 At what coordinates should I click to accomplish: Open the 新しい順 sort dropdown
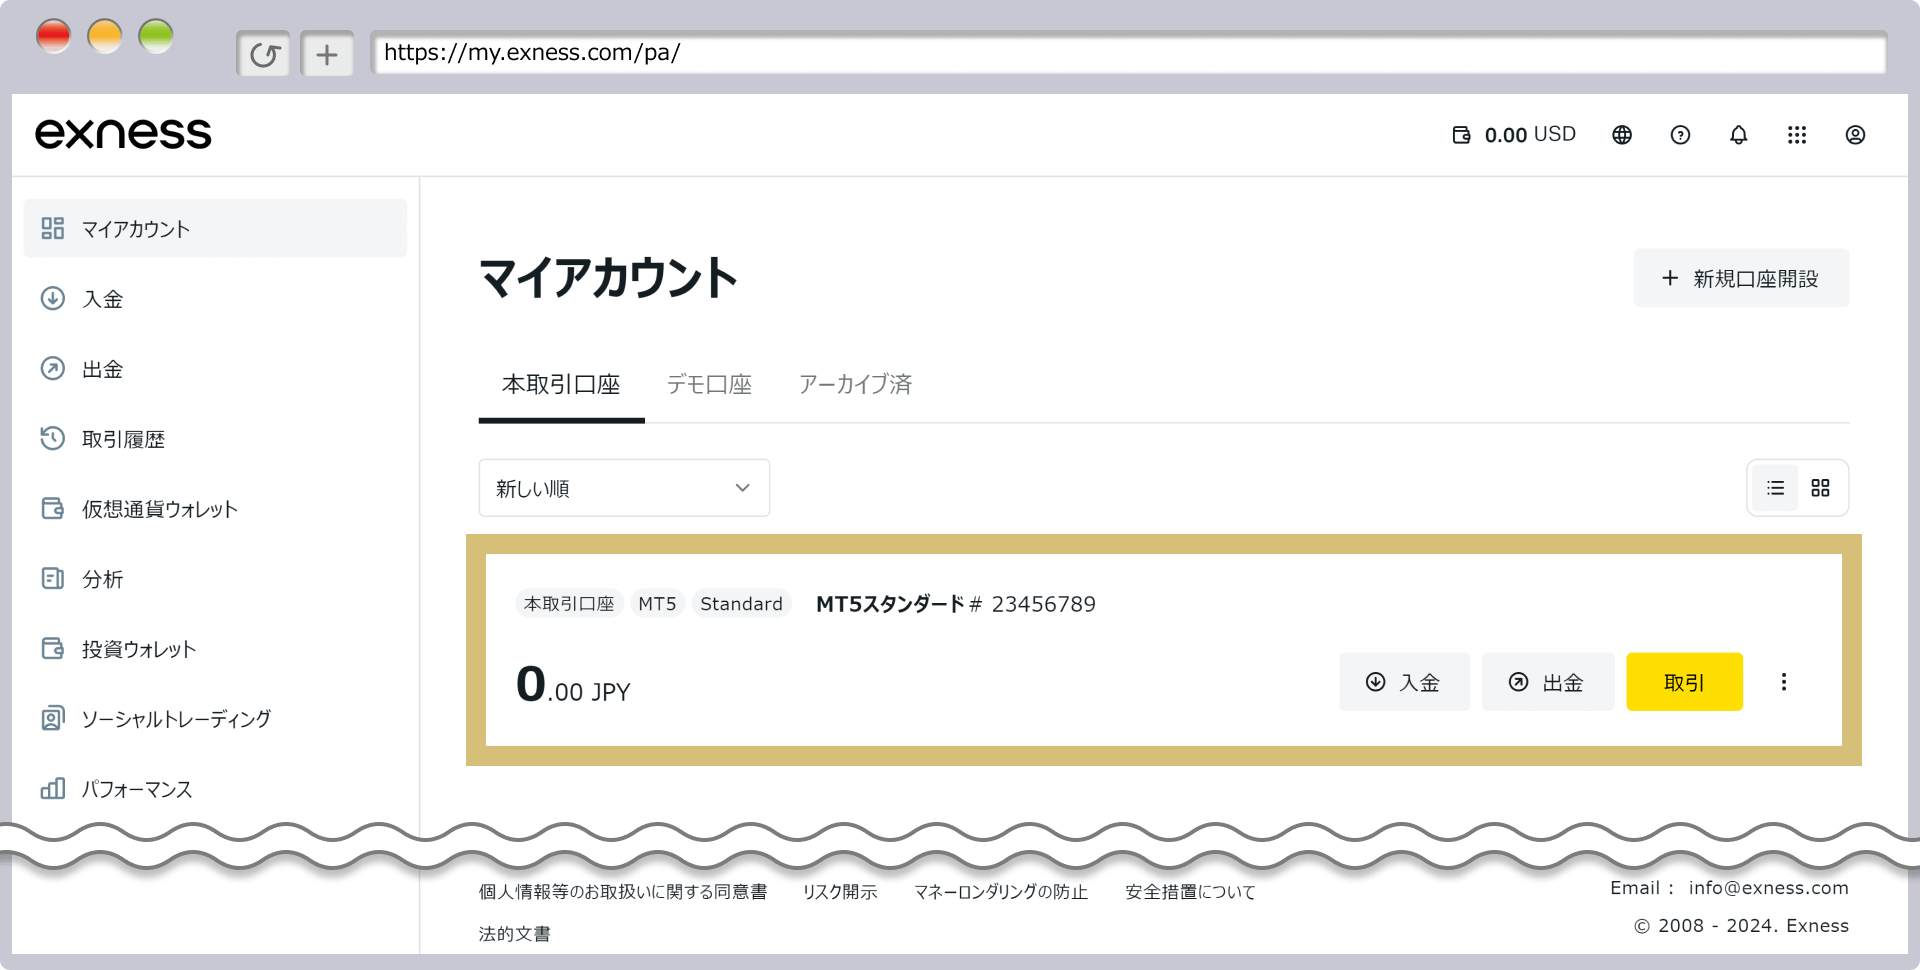624,488
